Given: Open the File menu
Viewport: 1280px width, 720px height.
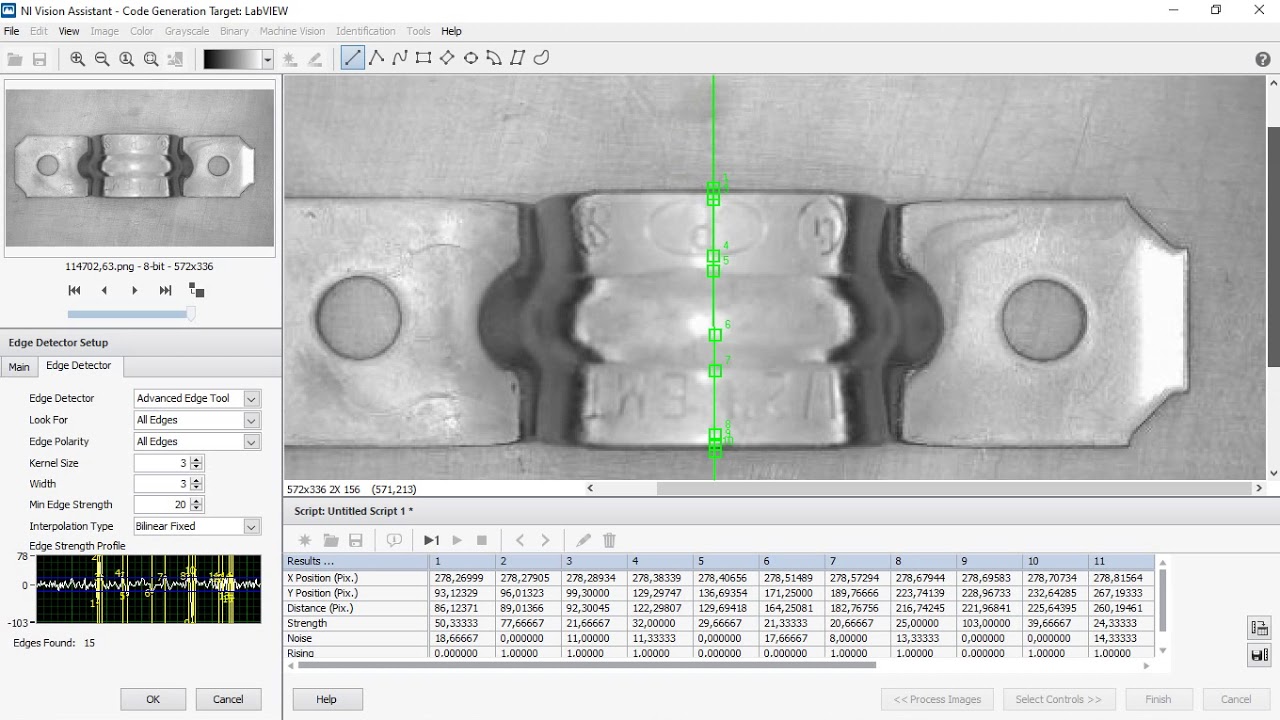Looking at the screenshot, I should (12, 31).
